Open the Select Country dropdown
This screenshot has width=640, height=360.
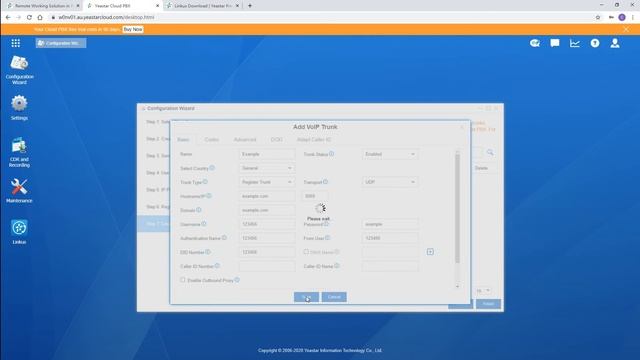click(x=267, y=168)
